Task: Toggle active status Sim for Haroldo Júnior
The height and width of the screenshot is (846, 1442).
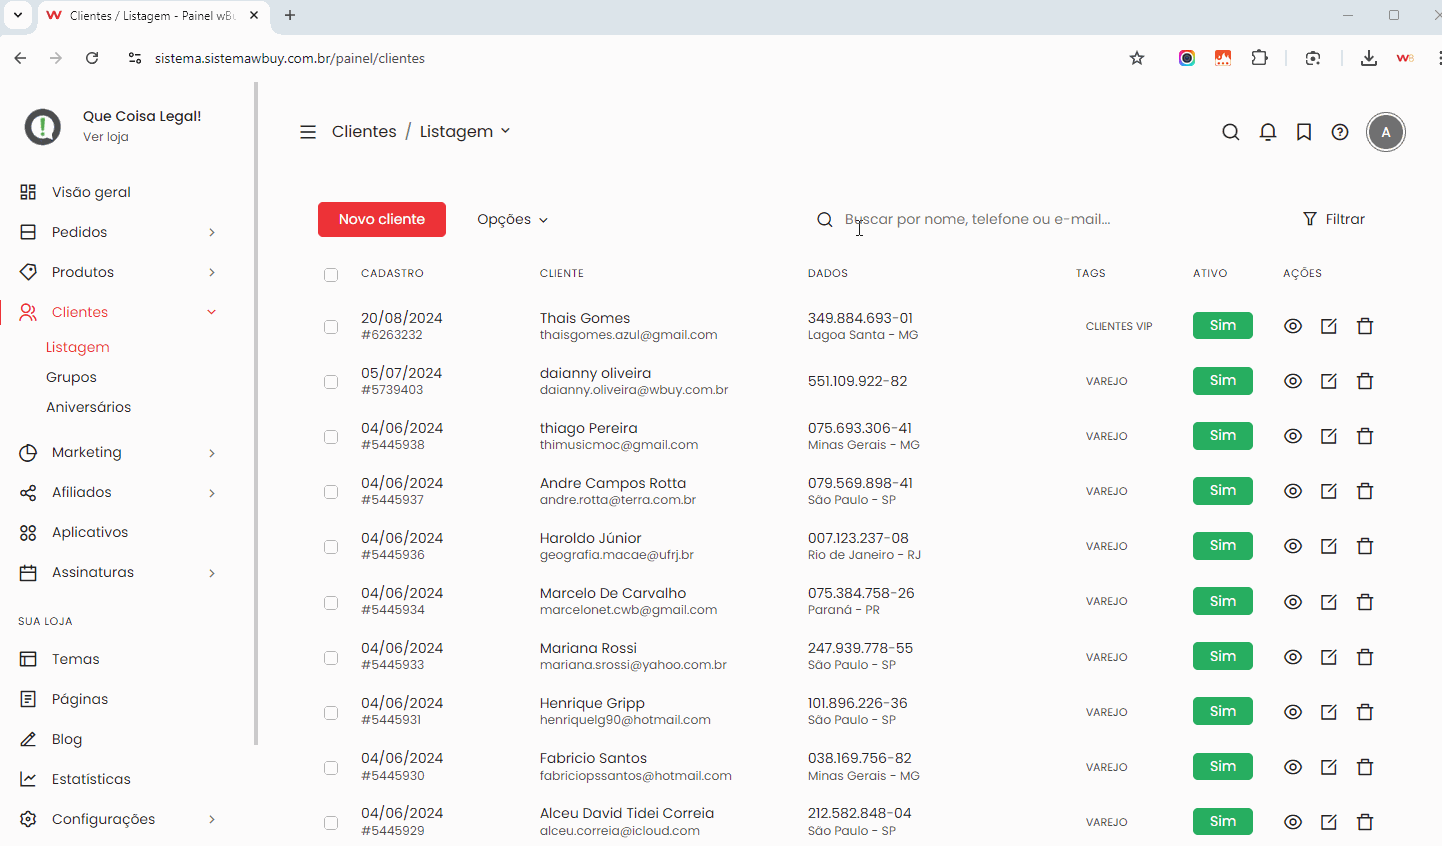Action: point(1222,546)
